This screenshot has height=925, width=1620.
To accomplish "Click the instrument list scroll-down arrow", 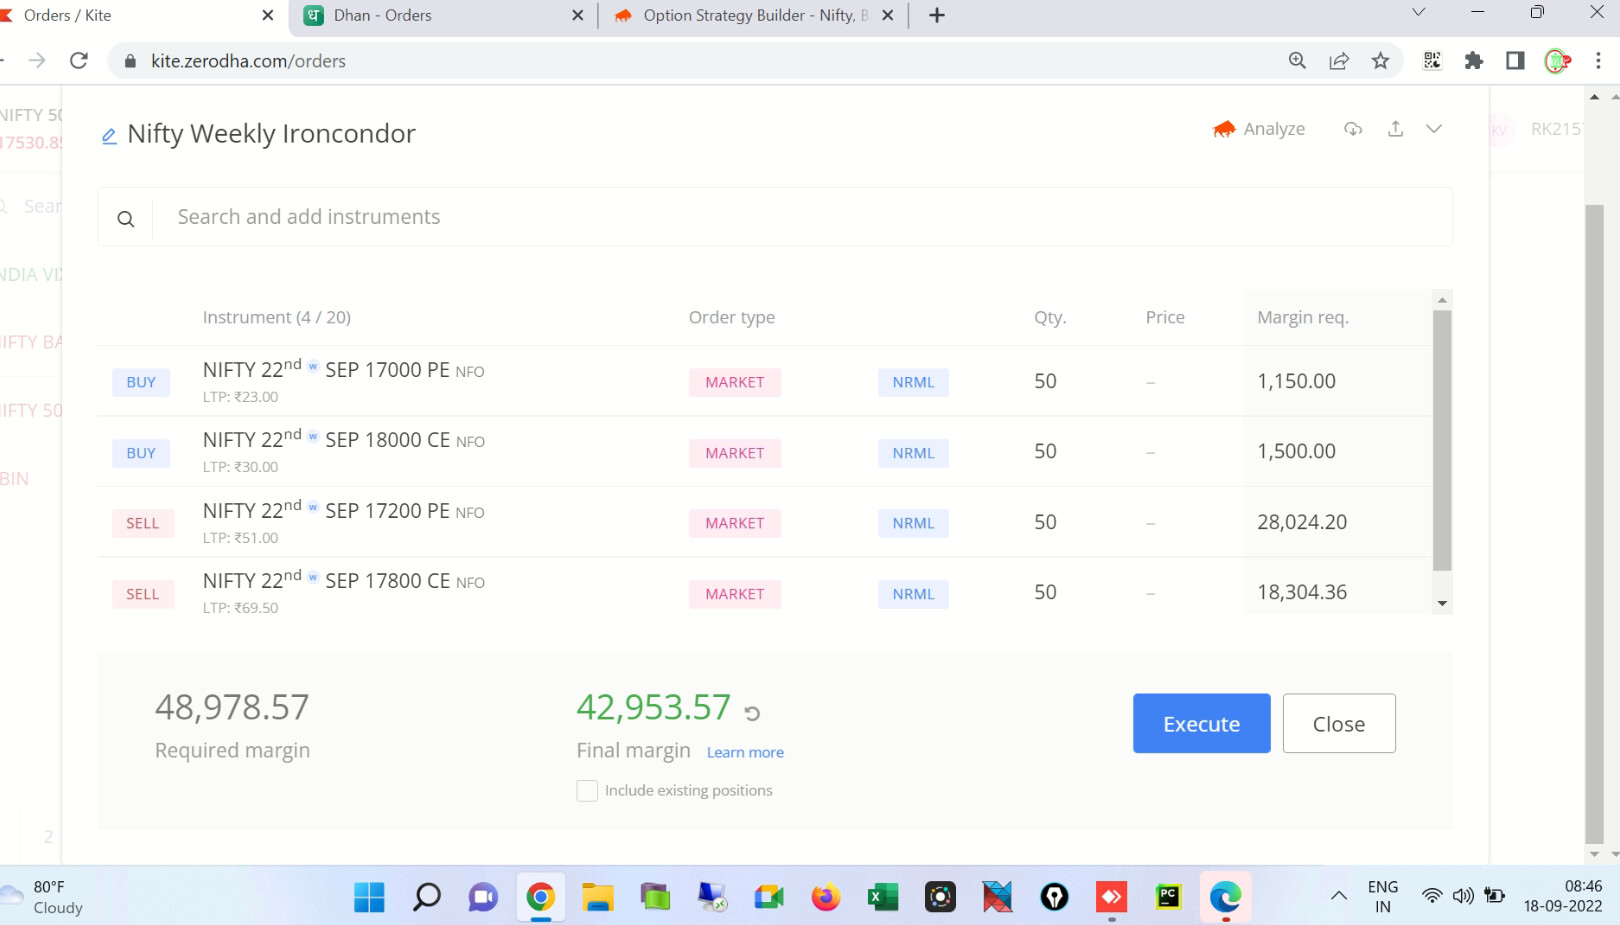I will click(1442, 603).
